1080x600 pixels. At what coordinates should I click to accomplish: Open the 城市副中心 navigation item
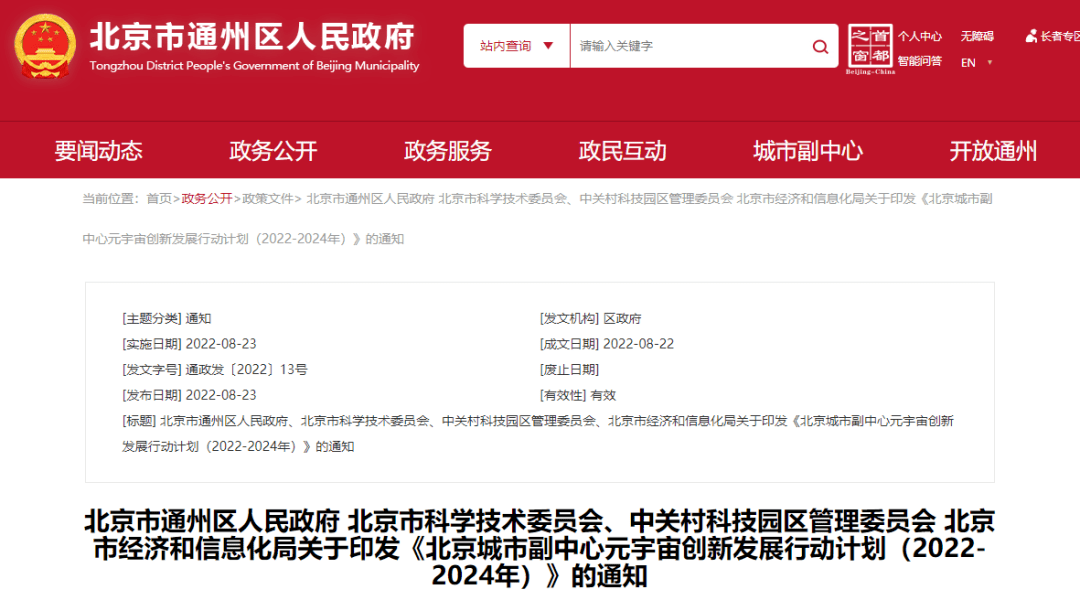[x=808, y=151]
